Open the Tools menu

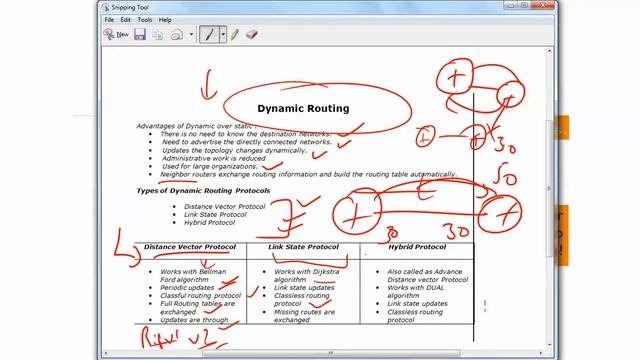point(144,20)
